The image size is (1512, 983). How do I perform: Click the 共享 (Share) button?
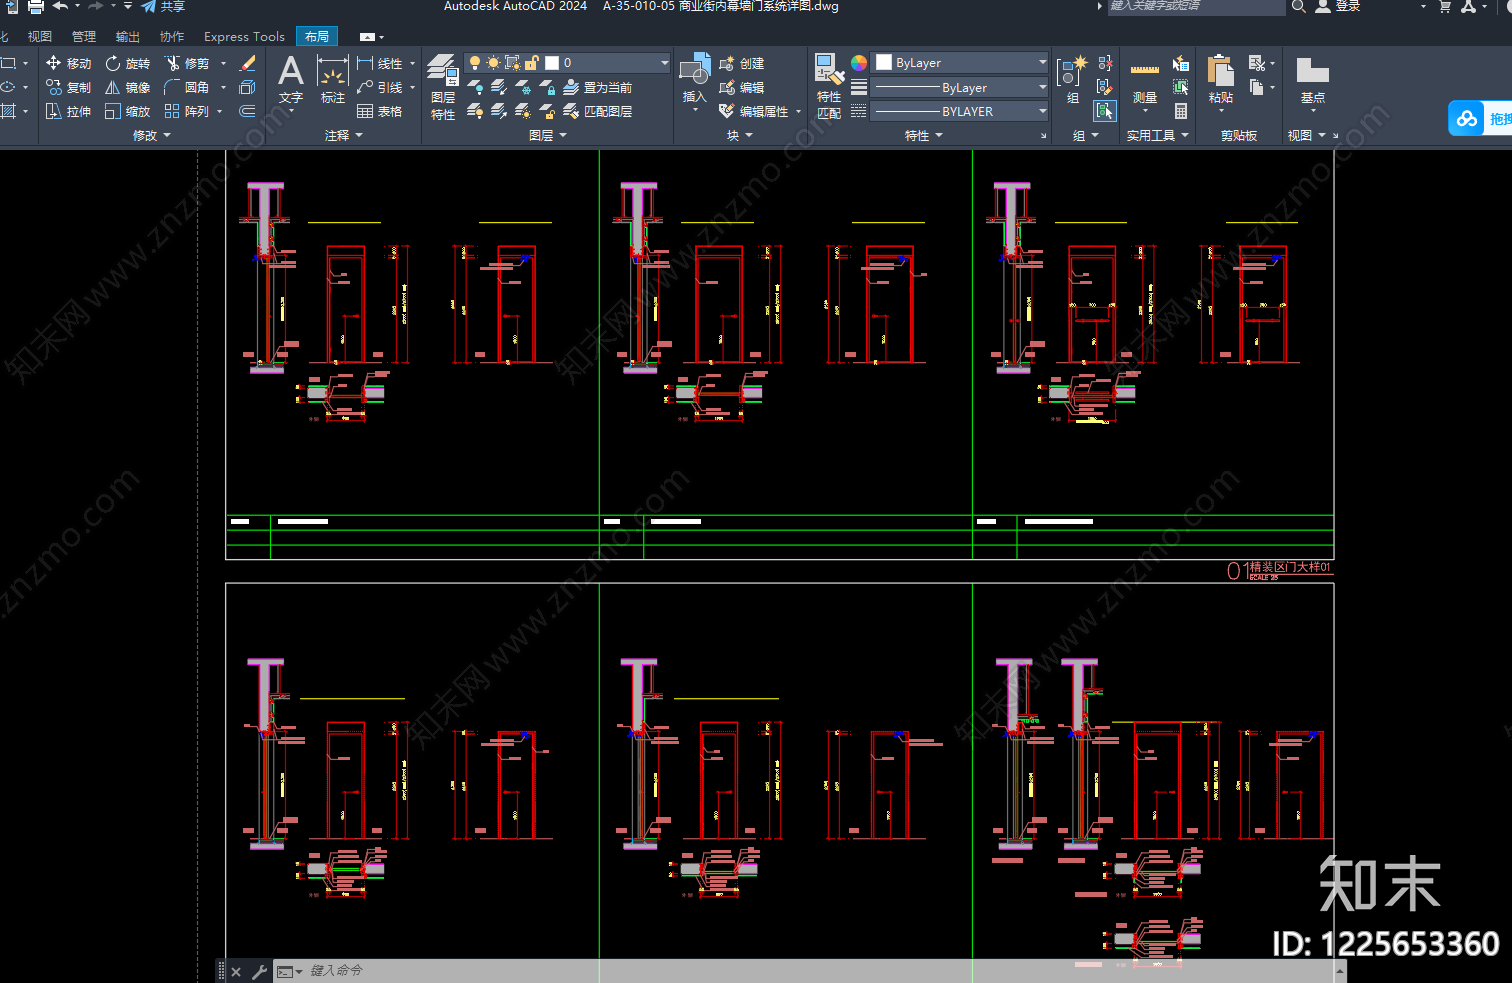pyautogui.click(x=163, y=6)
